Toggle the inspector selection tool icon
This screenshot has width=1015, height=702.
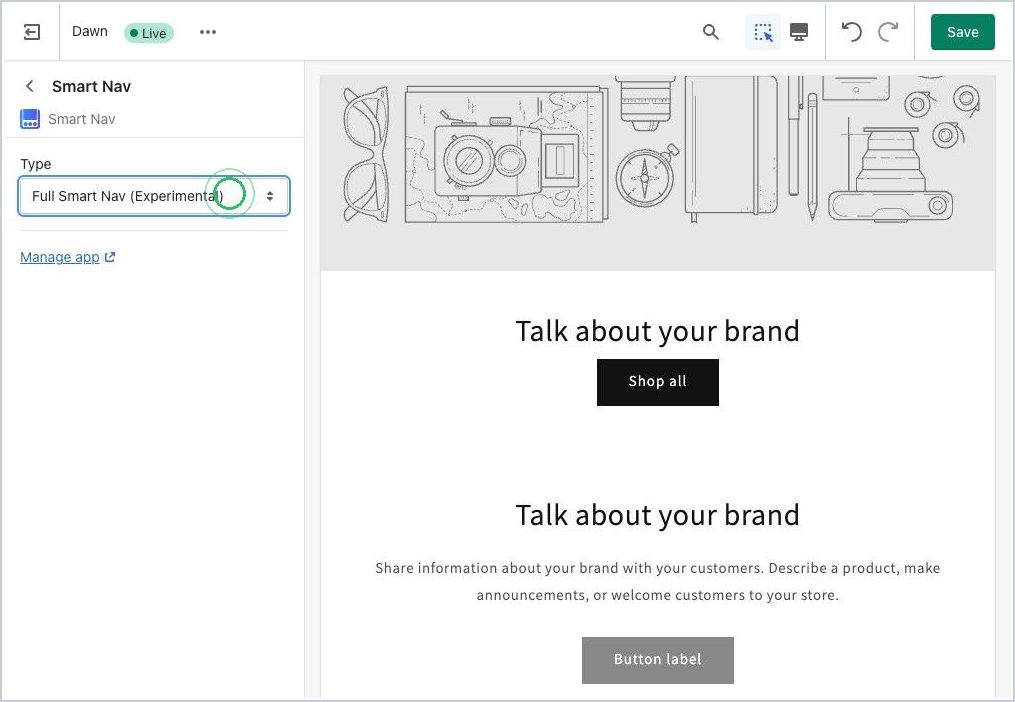(763, 32)
